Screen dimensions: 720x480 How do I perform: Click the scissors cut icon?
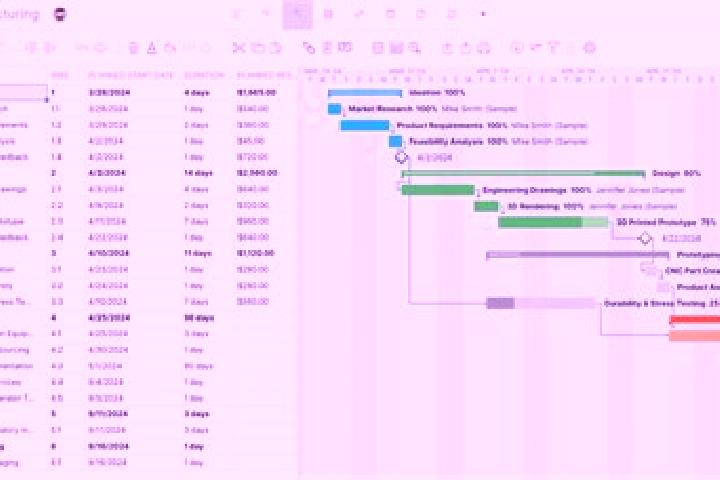click(x=238, y=47)
